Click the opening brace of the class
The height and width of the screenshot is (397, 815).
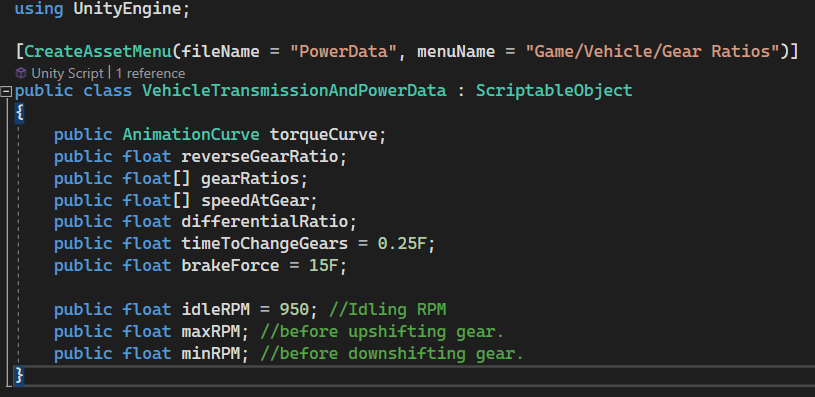(x=19, y=112)
